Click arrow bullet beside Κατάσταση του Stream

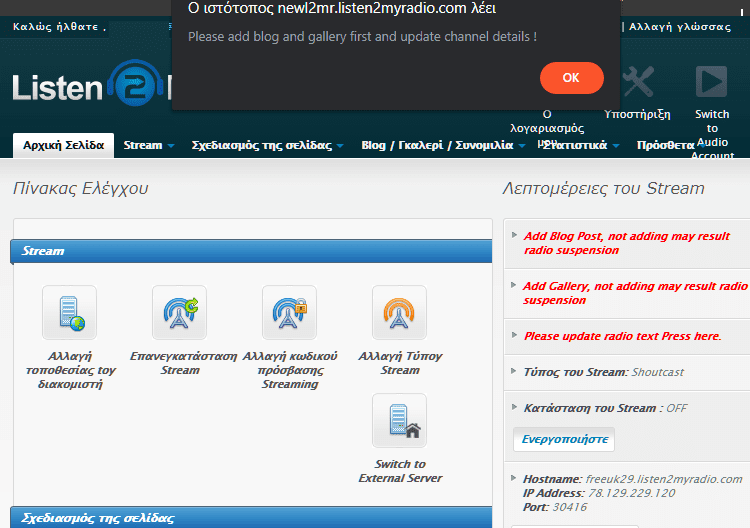click(x=514, y=407)
